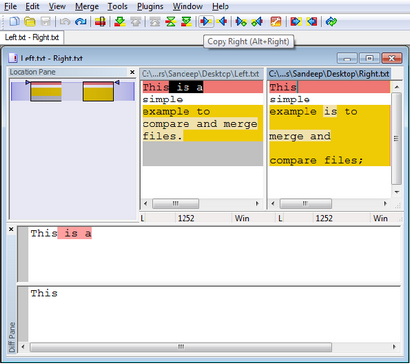Open the Merge menu

pos(87,6)
